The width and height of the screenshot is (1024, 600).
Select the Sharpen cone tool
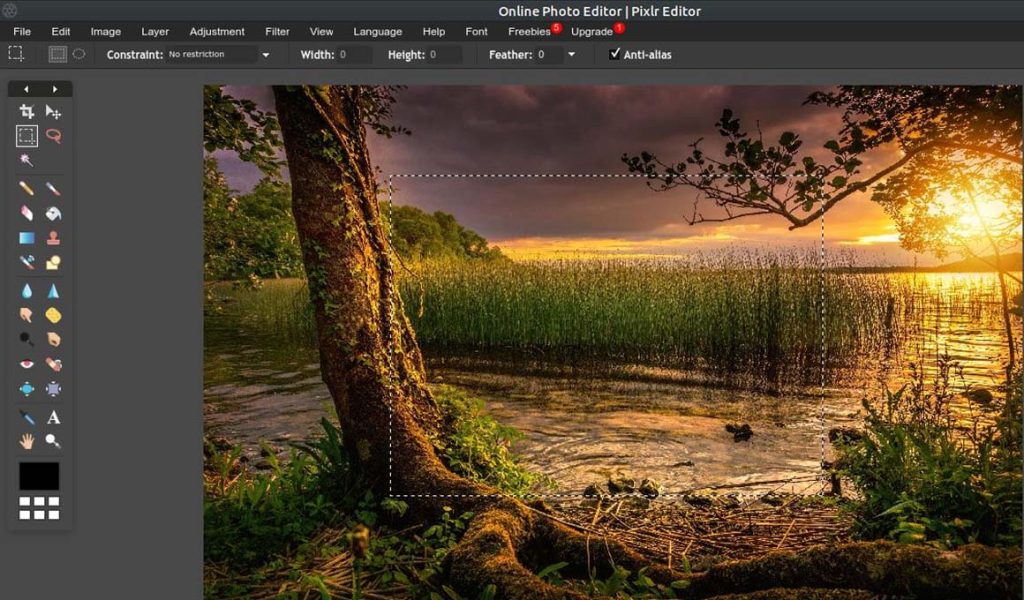(54, 291)
